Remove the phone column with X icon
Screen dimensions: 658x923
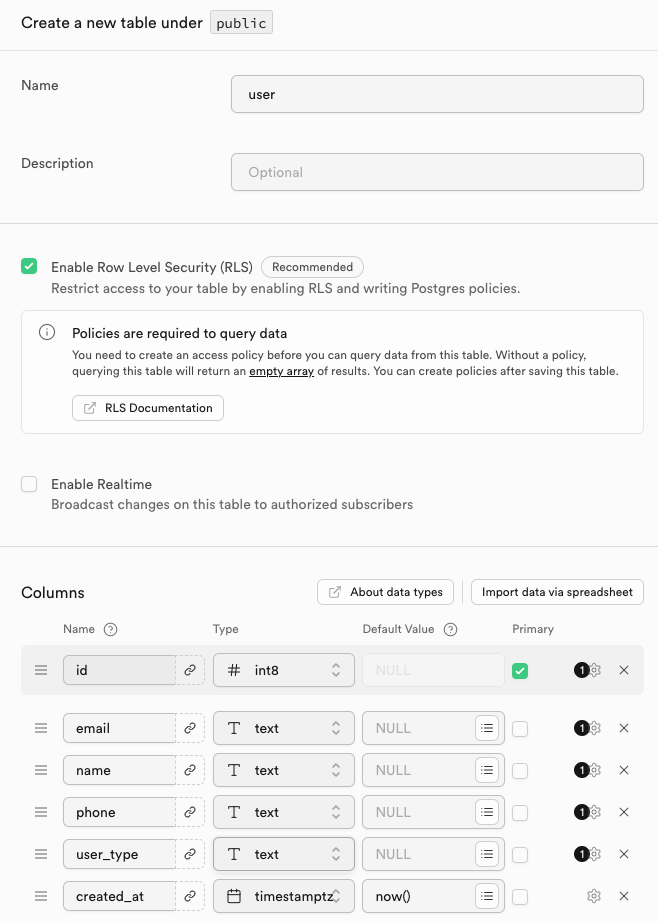tap(624, 812)
